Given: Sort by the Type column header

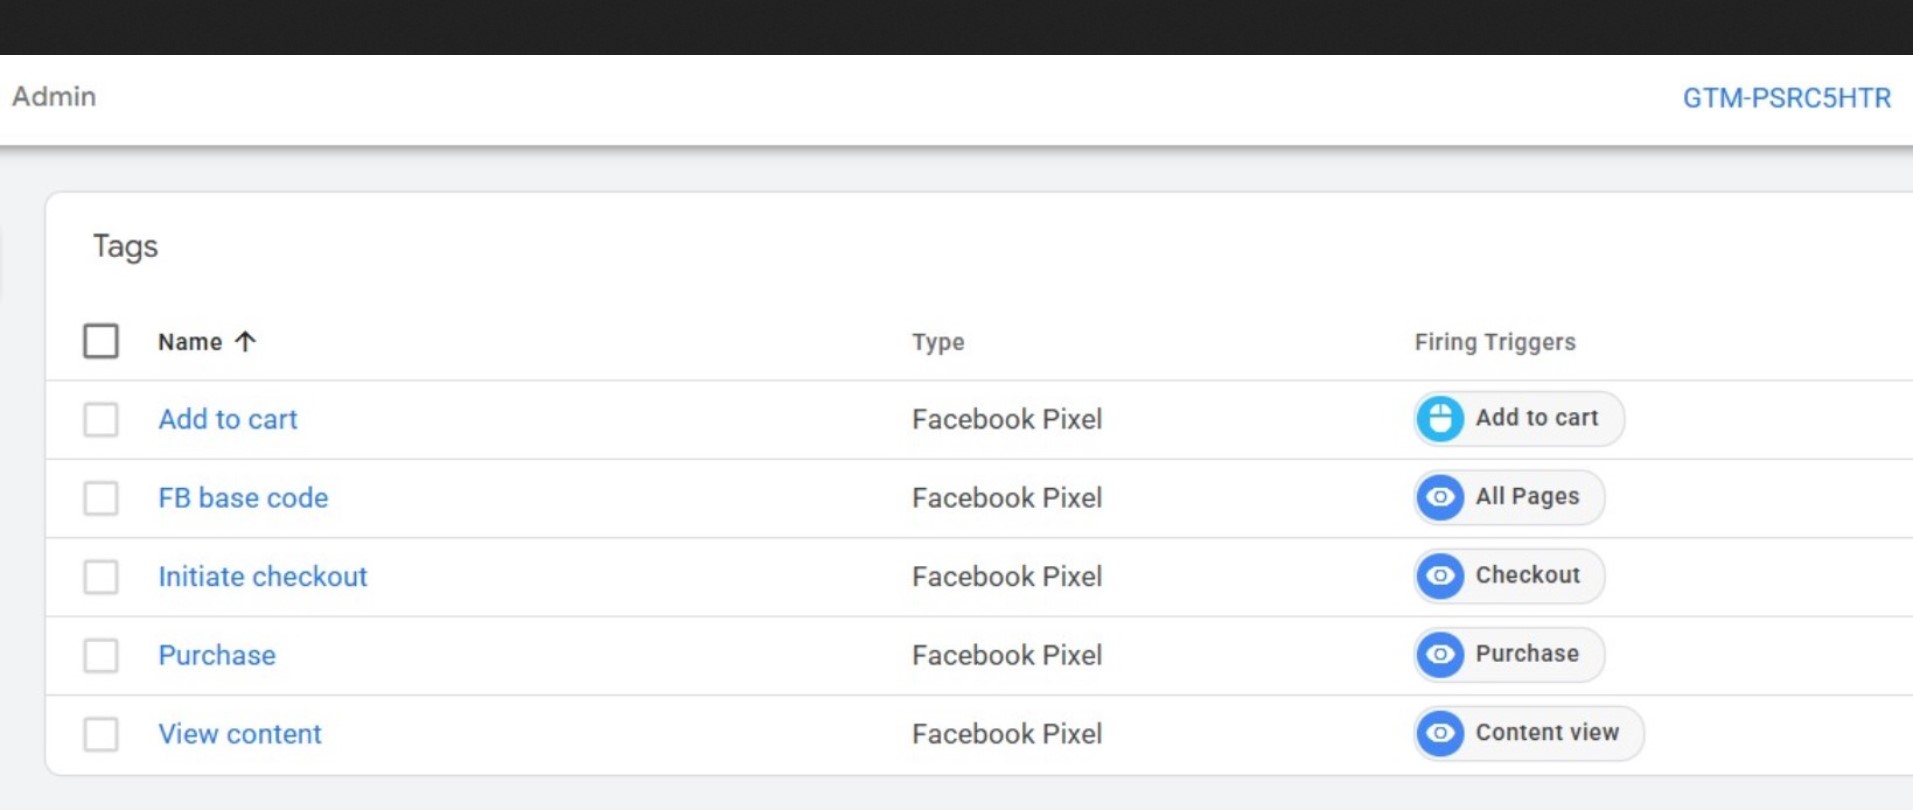Looking at the screenshot, I should click(x=938, y=342).
